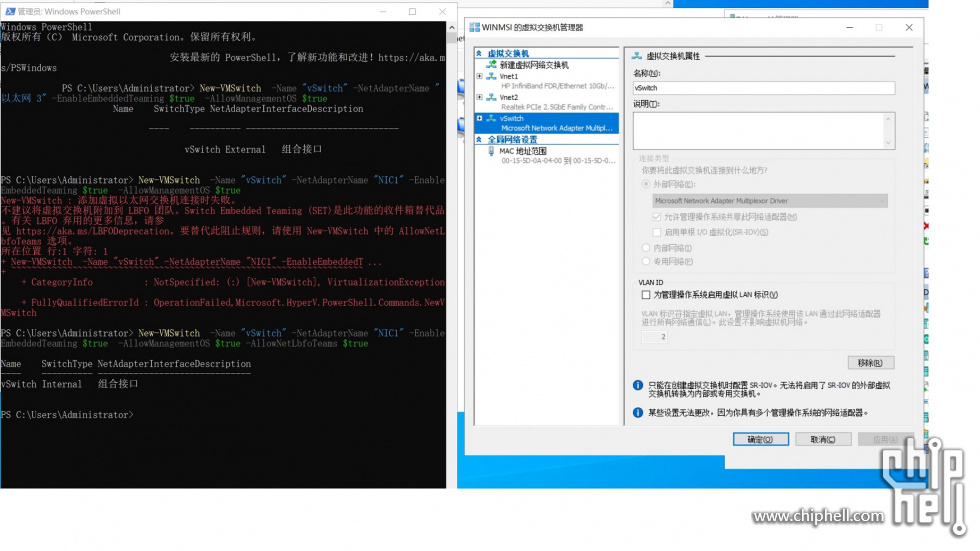Expand the Vnet2 tree node
This screenshot has height=551, width=980.
(480, 97)
